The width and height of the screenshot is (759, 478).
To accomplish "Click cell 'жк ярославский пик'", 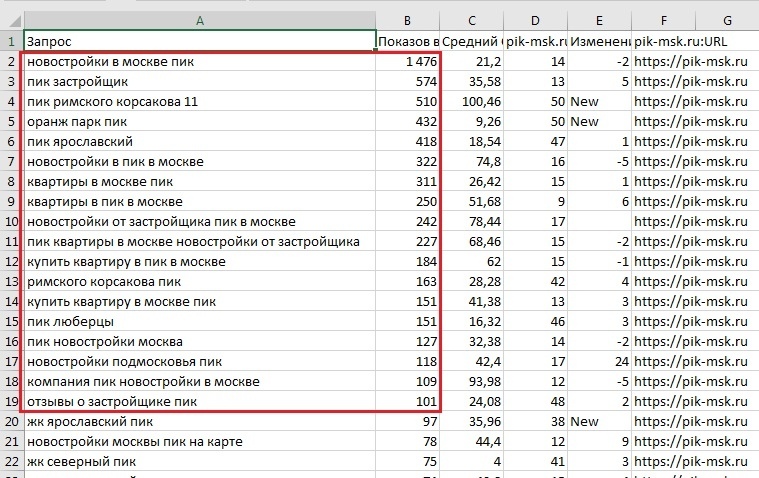I will [x=200, y=421].
